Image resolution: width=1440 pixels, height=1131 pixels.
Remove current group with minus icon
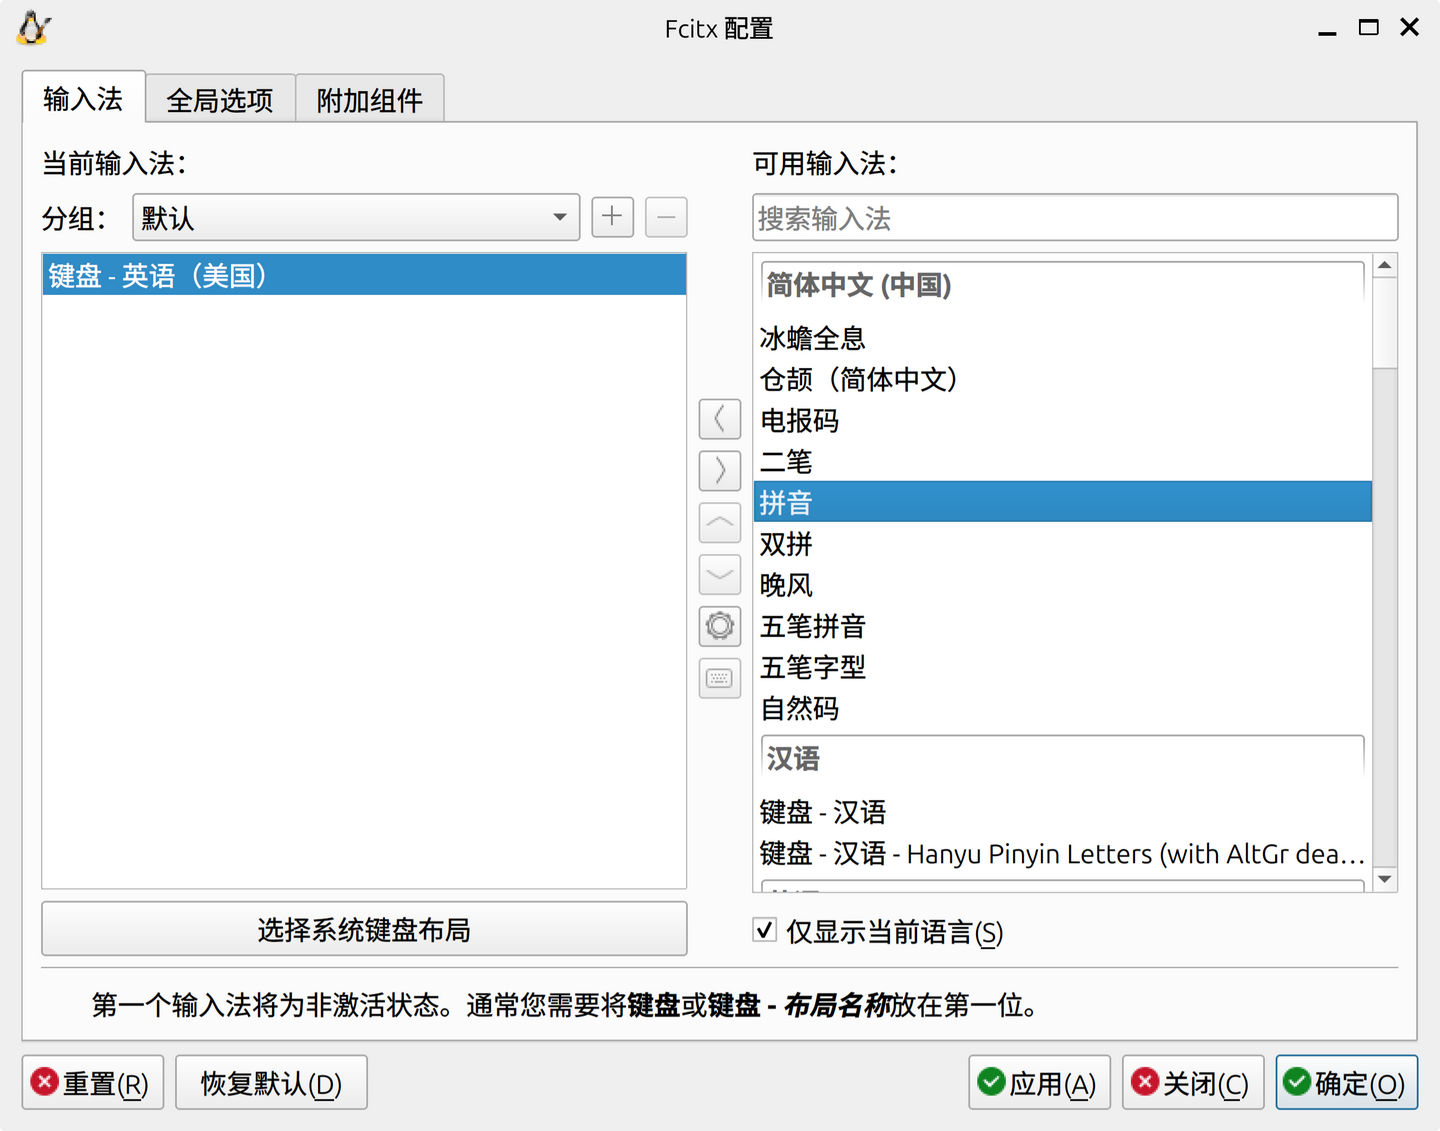tap(666, 217)
